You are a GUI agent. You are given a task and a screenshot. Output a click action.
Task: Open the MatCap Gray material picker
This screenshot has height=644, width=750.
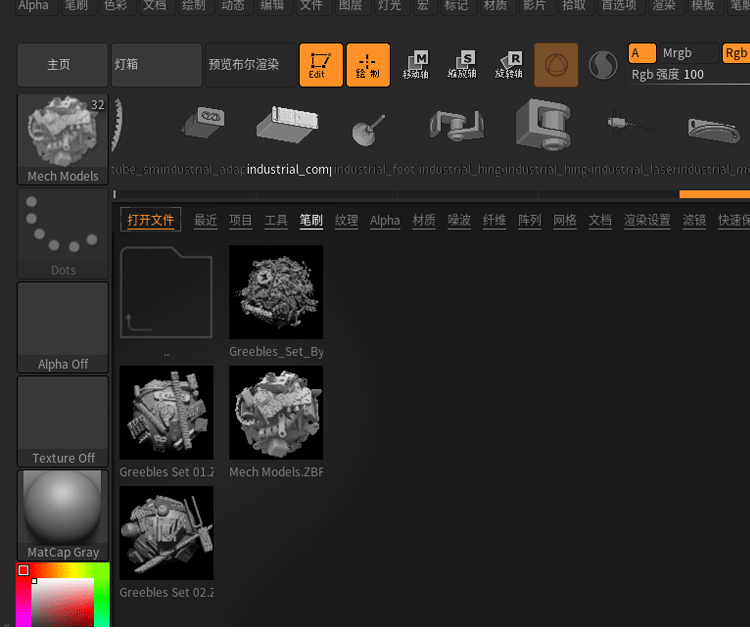click(63, 514)
